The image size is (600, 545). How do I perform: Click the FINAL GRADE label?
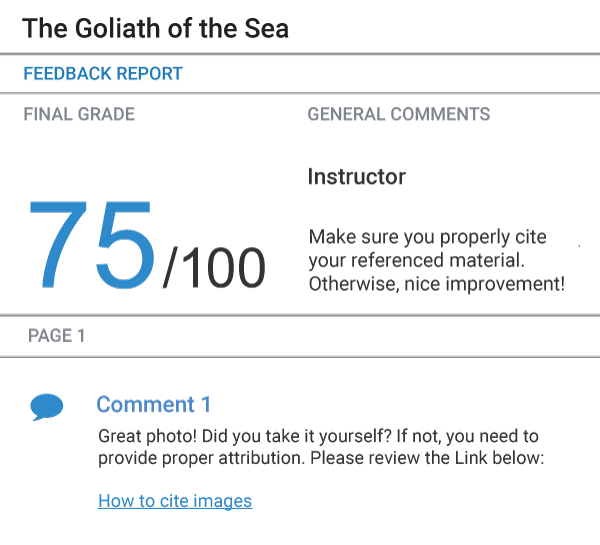[x=79, y=114]
